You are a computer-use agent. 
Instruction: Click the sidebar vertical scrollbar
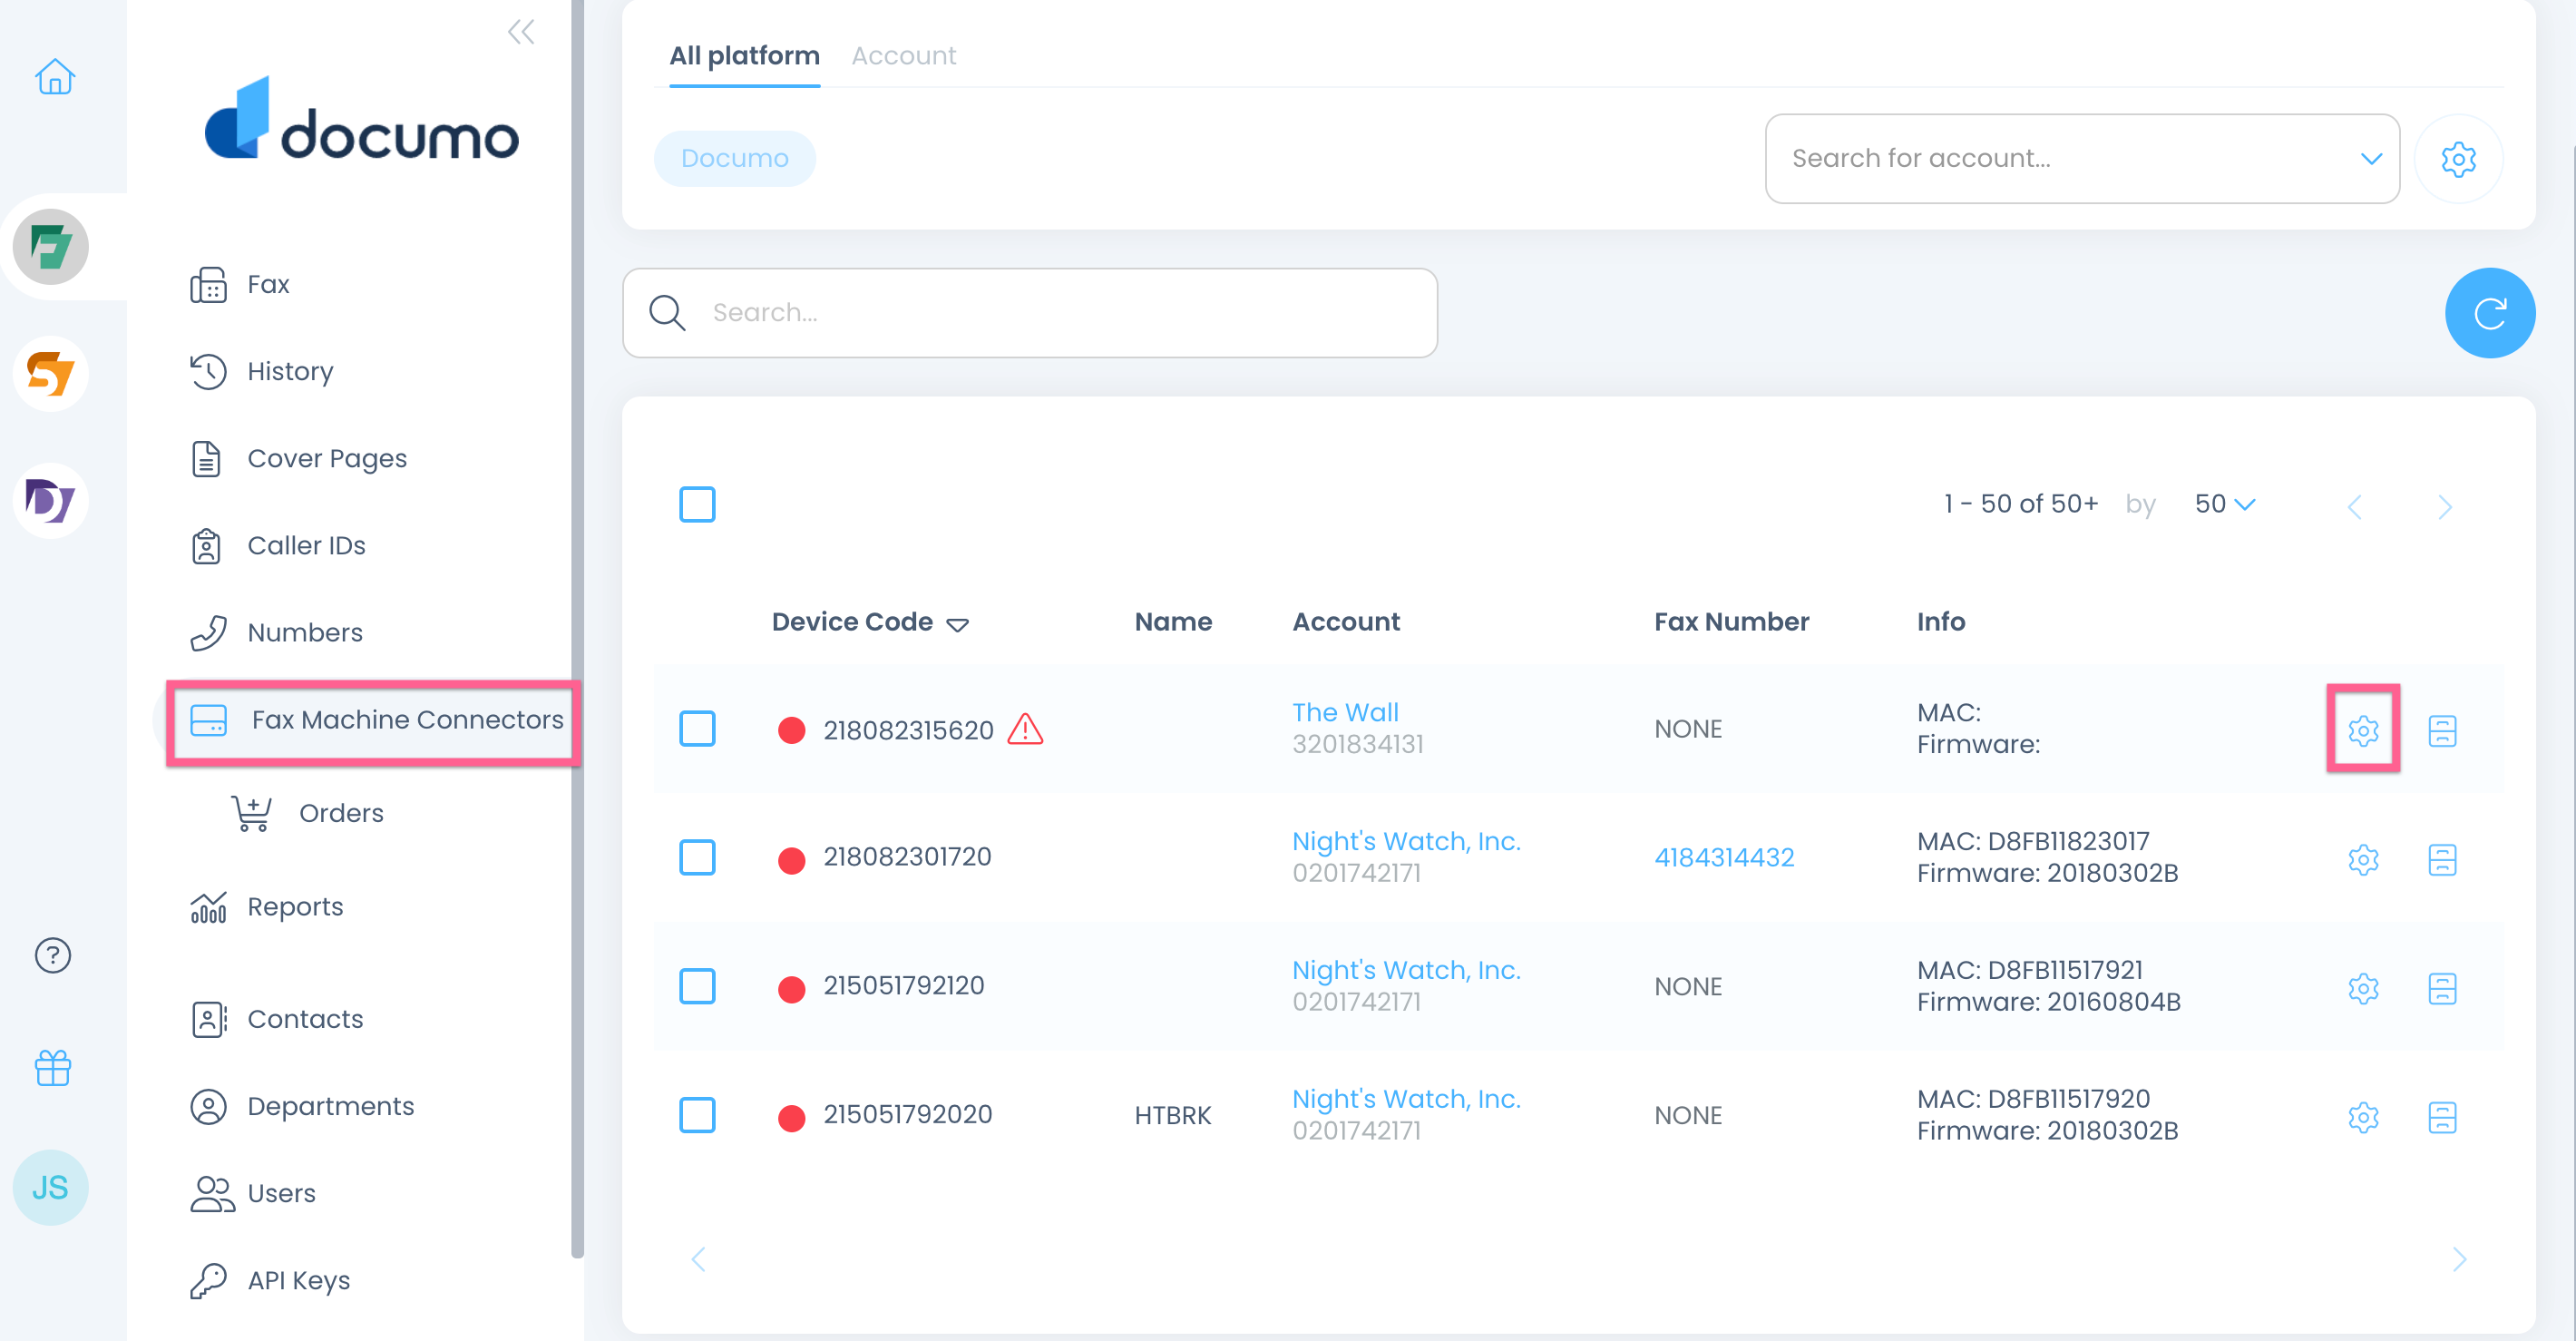click(x=577, y=630)
